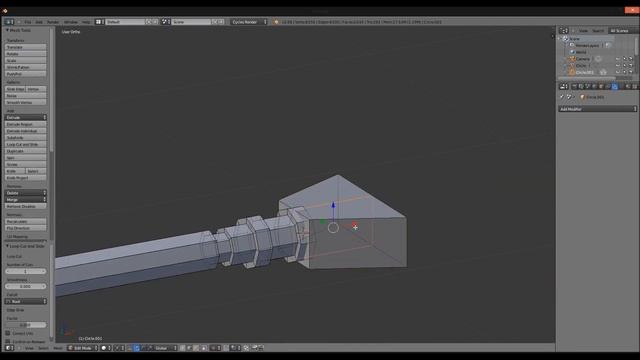Toggle limit selection to visible

click(x=204, y=348)
